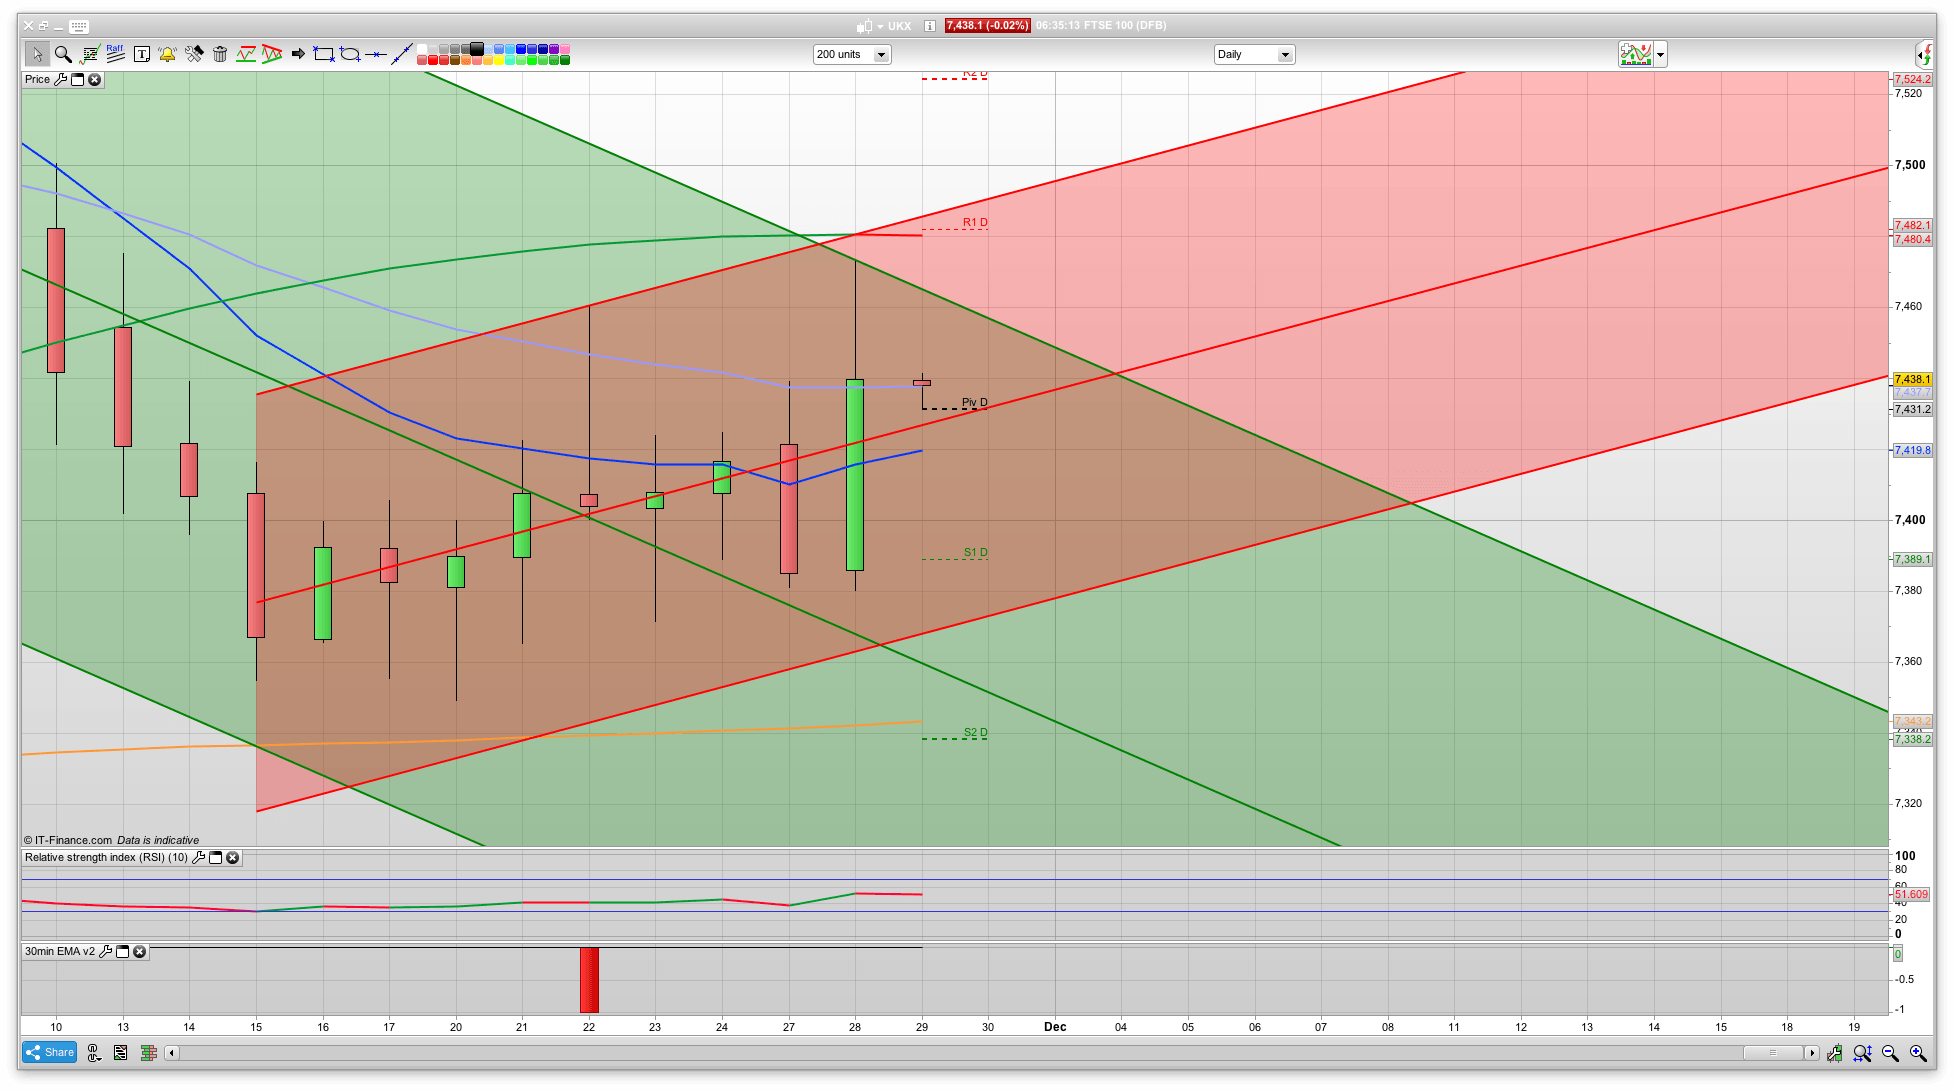Open RSI indicator wrench settings

coord(198,857)
